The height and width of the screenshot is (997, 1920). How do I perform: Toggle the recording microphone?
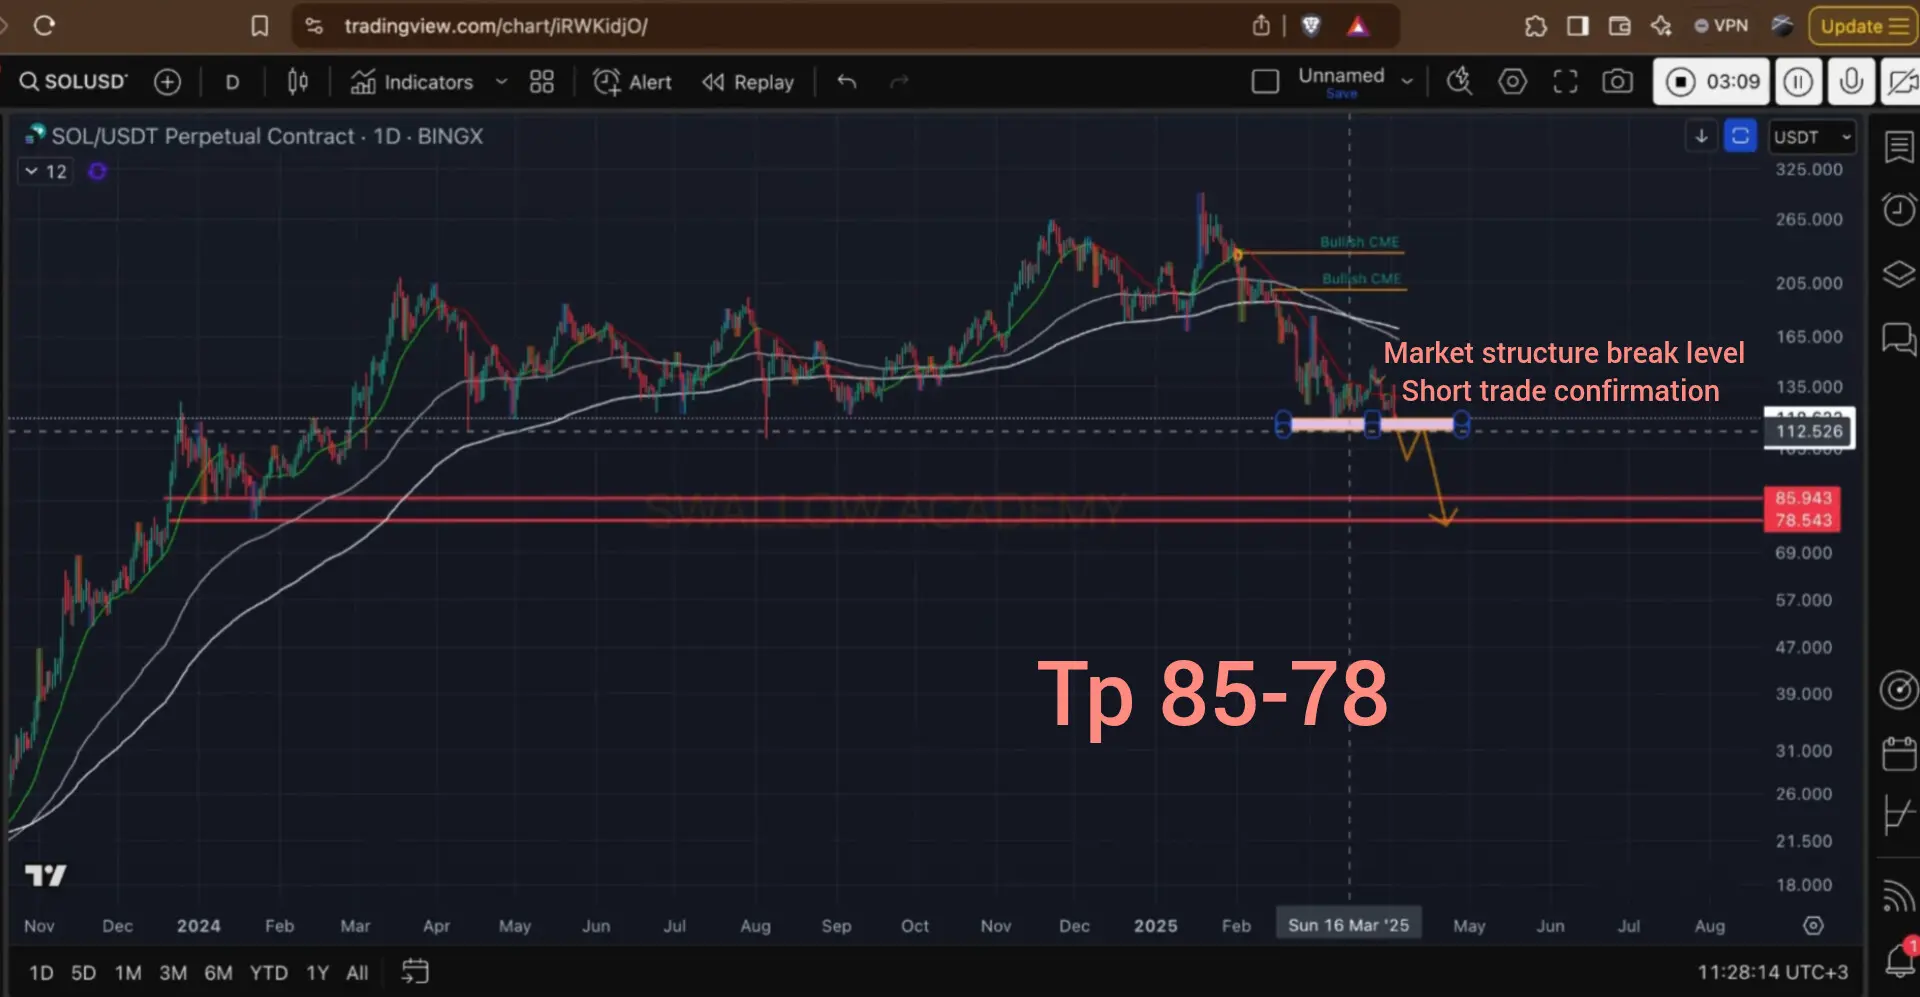coord(1851,82)
